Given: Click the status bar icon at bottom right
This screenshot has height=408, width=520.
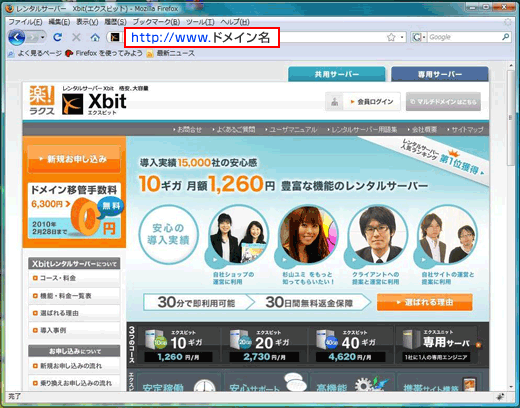Looking at the screenshot, I should click(x=500, y=397).
